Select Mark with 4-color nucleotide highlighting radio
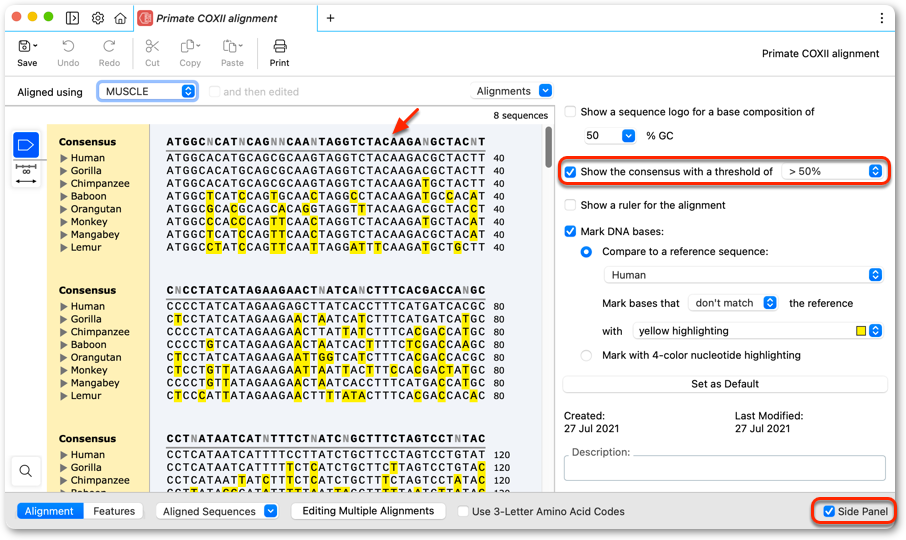Image resolution: width=906 pixels, height=540 pixels. coord(586,356)
